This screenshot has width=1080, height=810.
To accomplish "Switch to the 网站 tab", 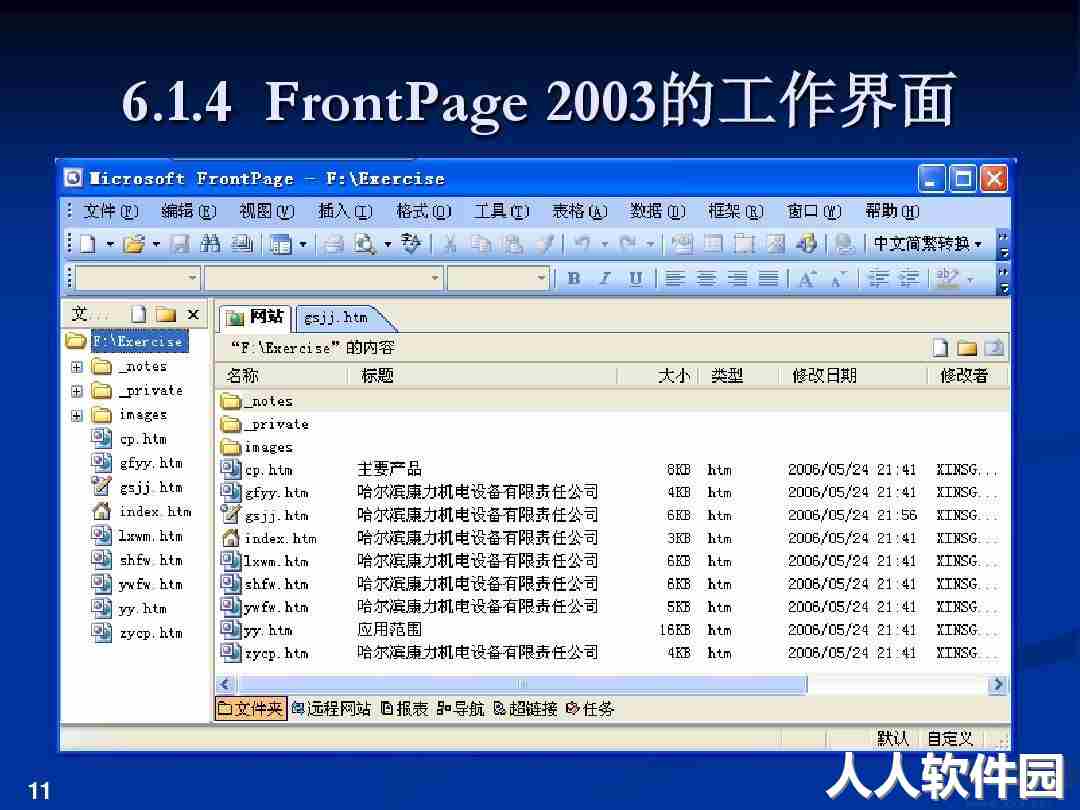I will coord(256,317).
